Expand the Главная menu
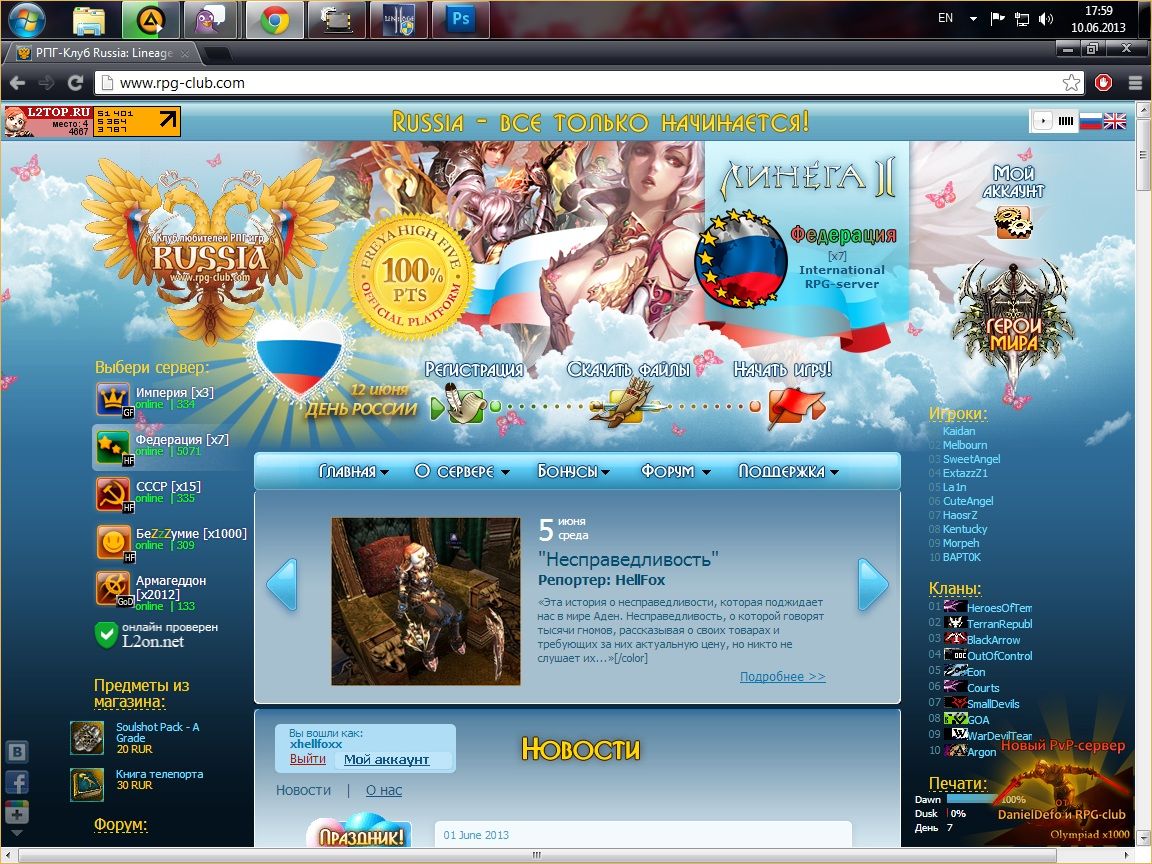Viewport: 1152px width, 864px height. coord(353,471)
